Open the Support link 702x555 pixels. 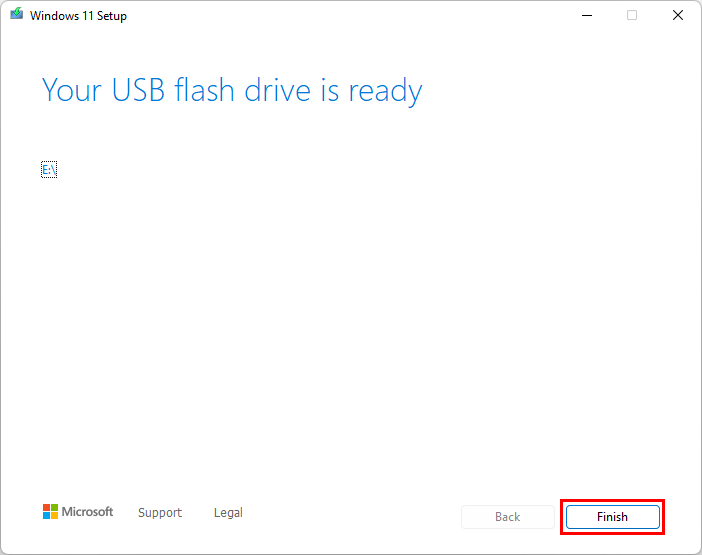coord(160,513)
